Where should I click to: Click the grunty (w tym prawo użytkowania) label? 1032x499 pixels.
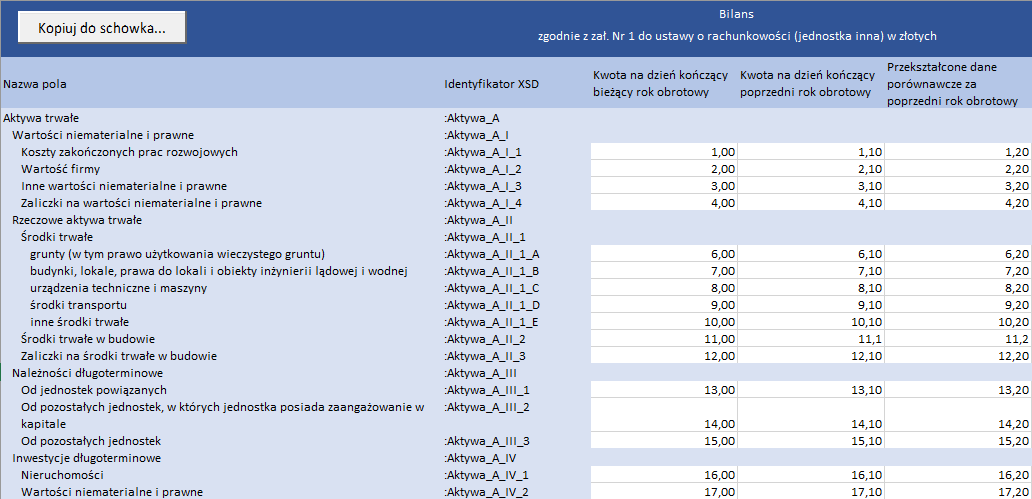[178, 254]
